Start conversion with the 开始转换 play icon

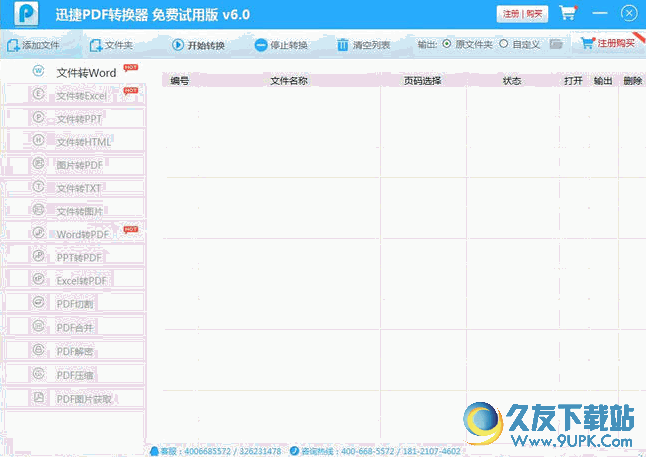pos(178,45)
